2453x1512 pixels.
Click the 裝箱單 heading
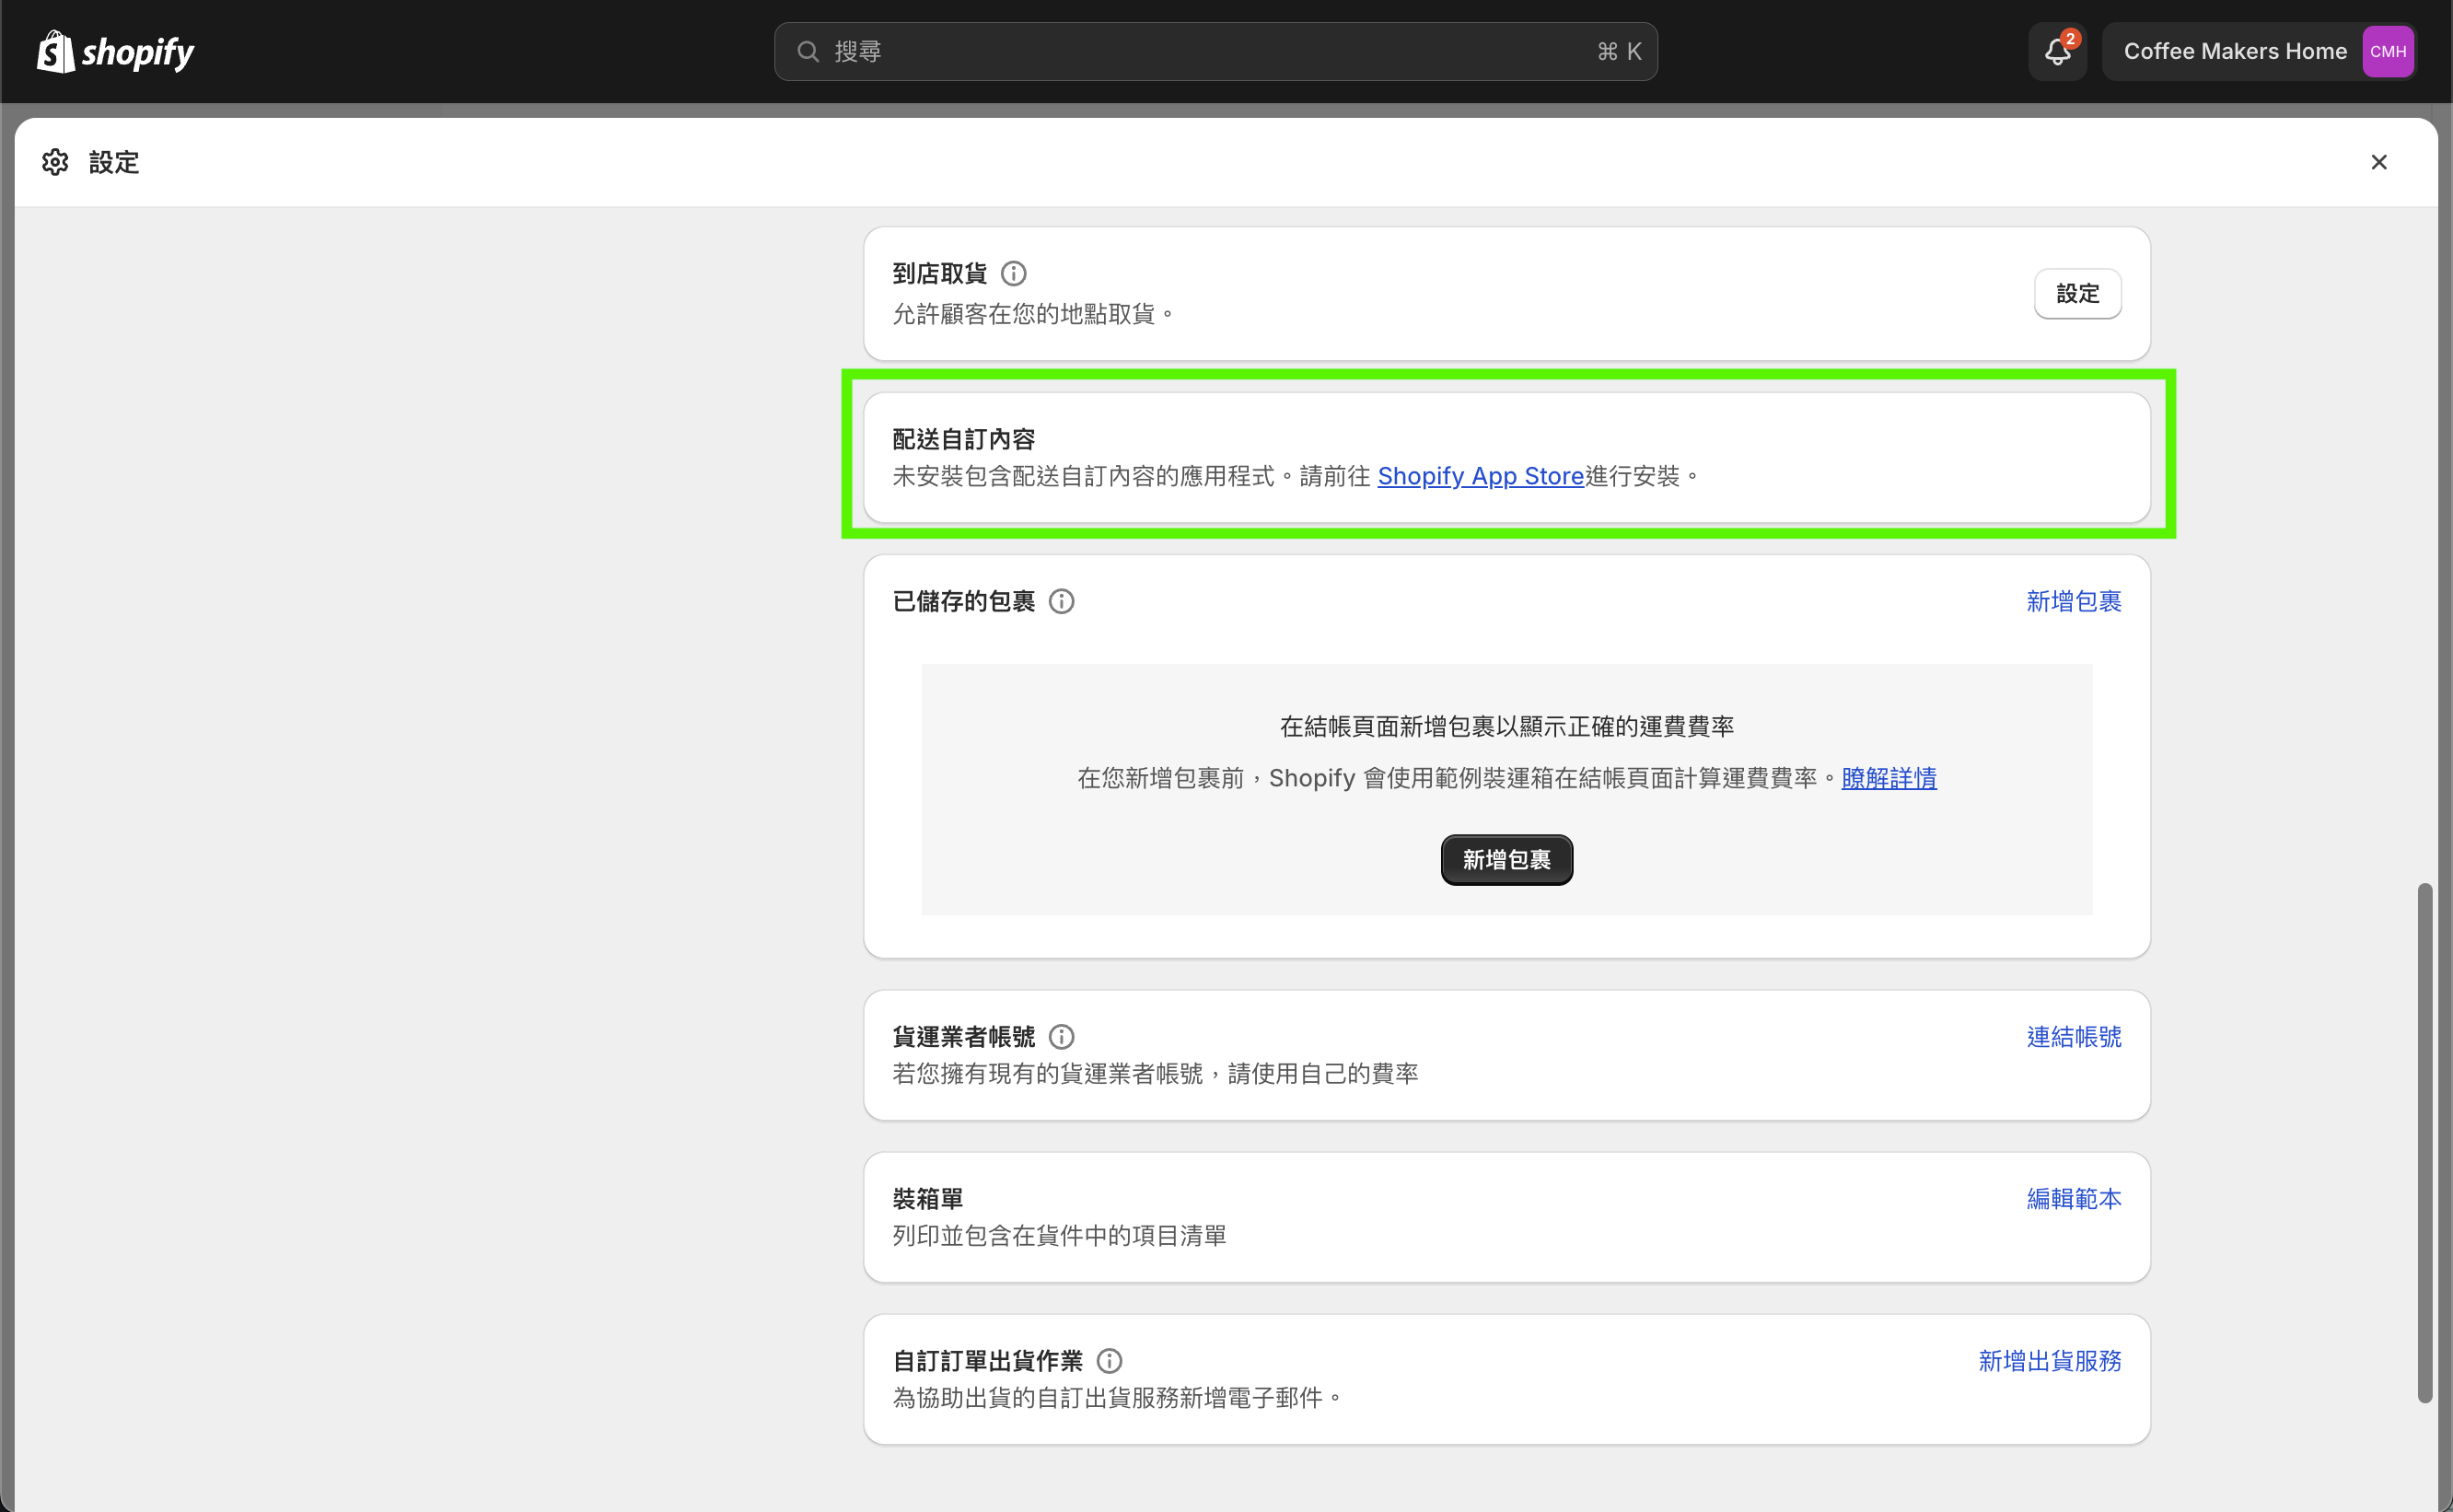927,1199
